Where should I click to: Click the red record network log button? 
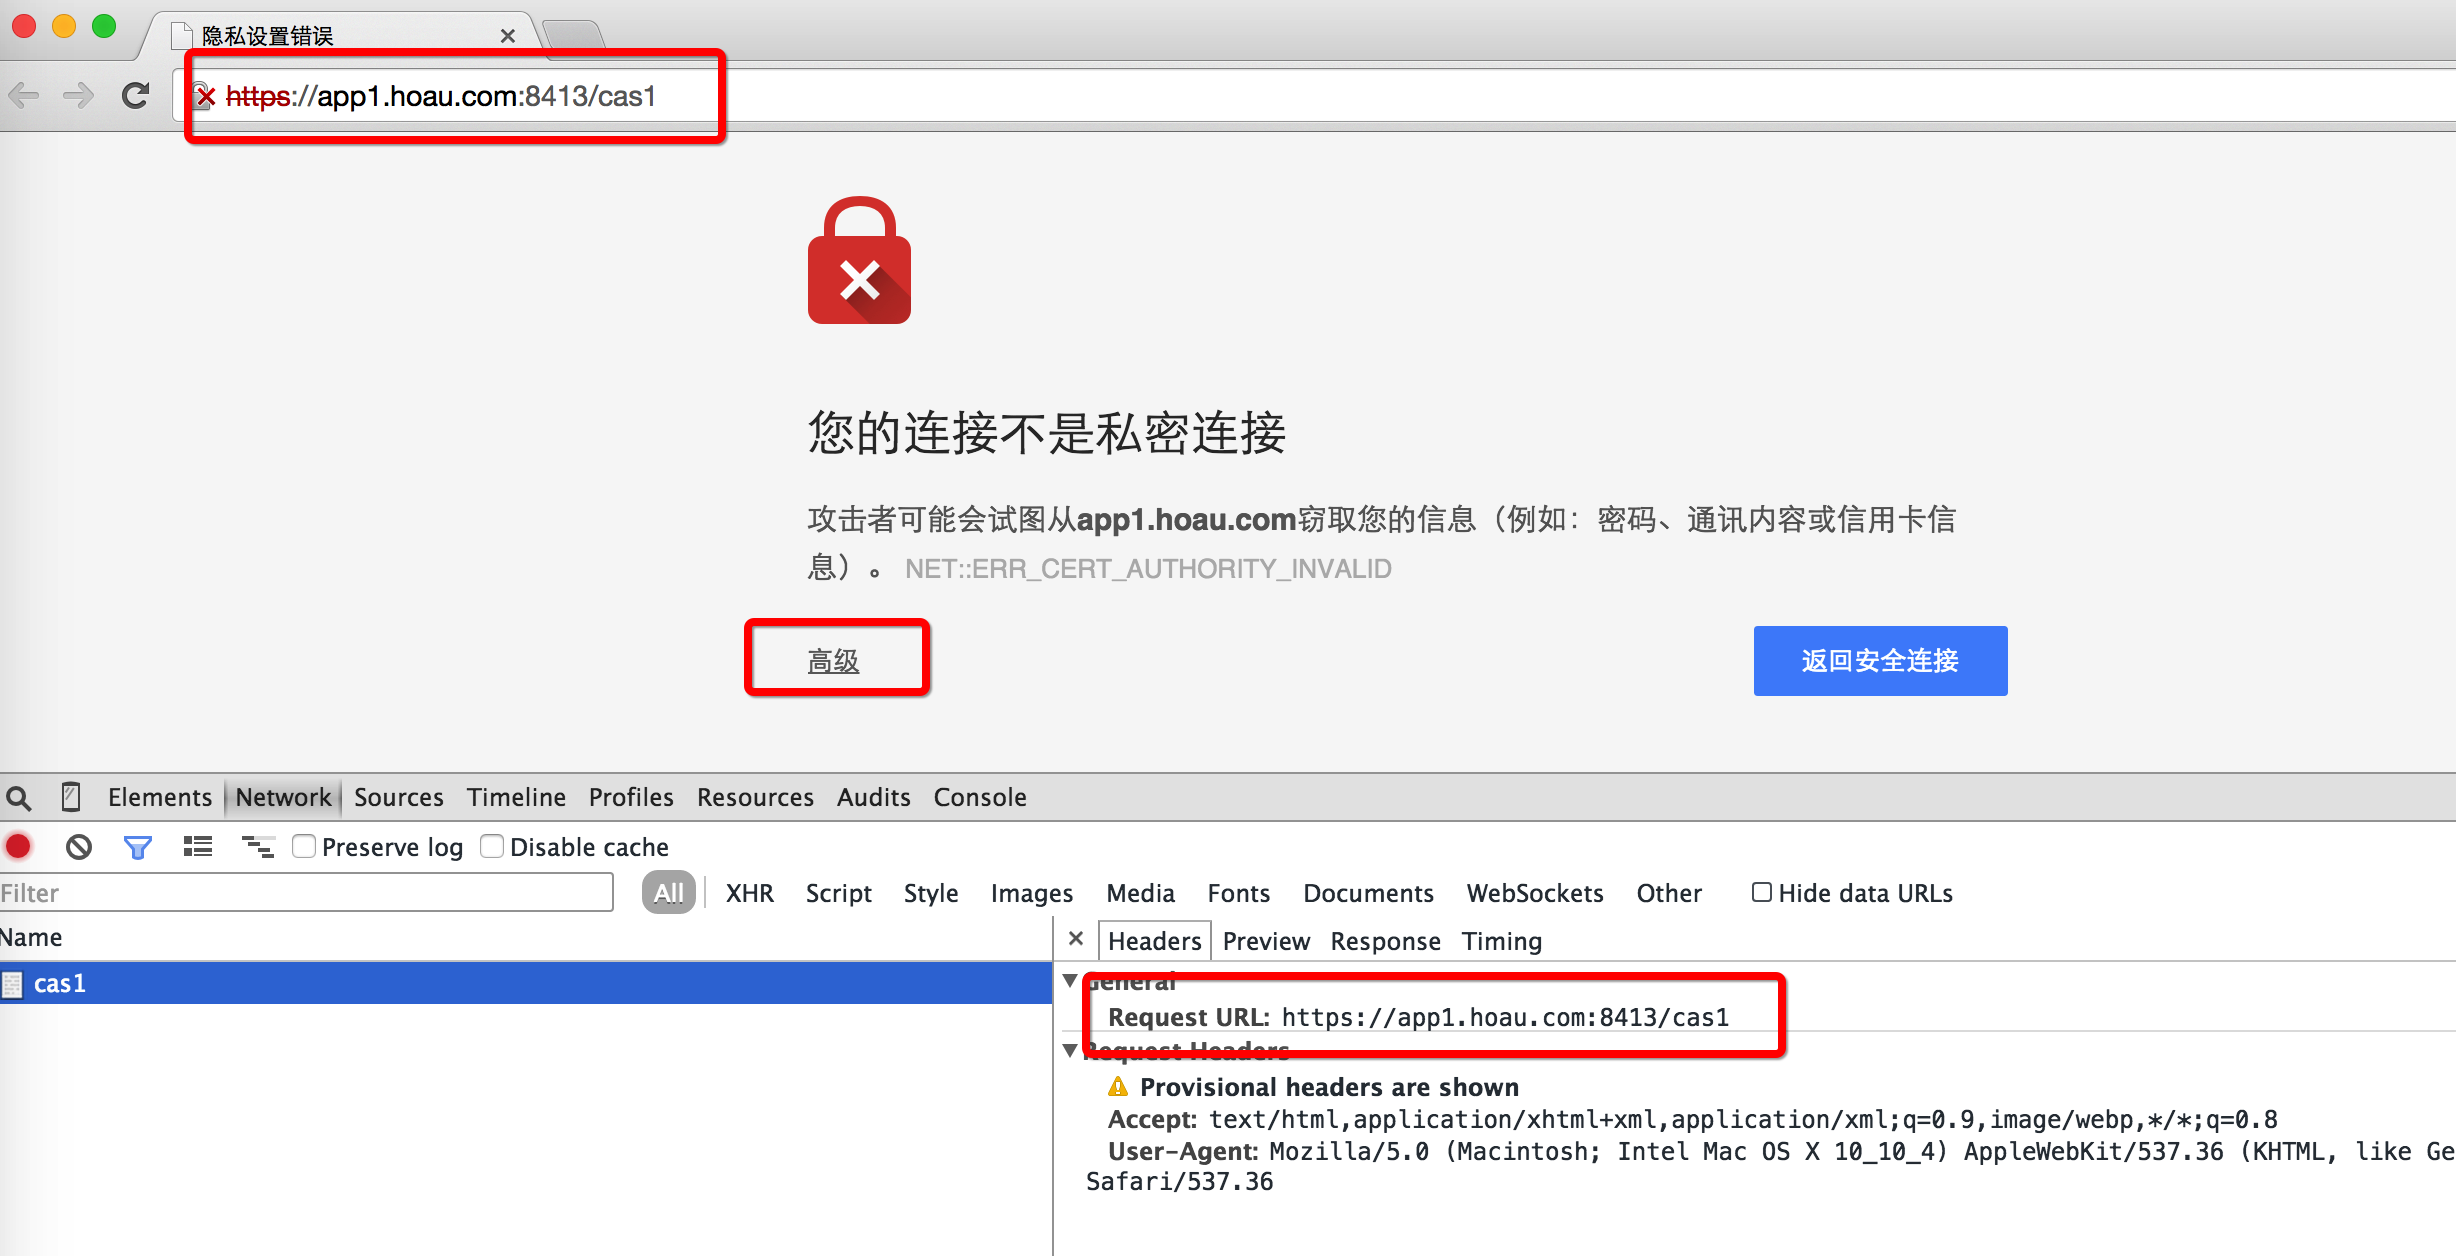click(19, 847)
